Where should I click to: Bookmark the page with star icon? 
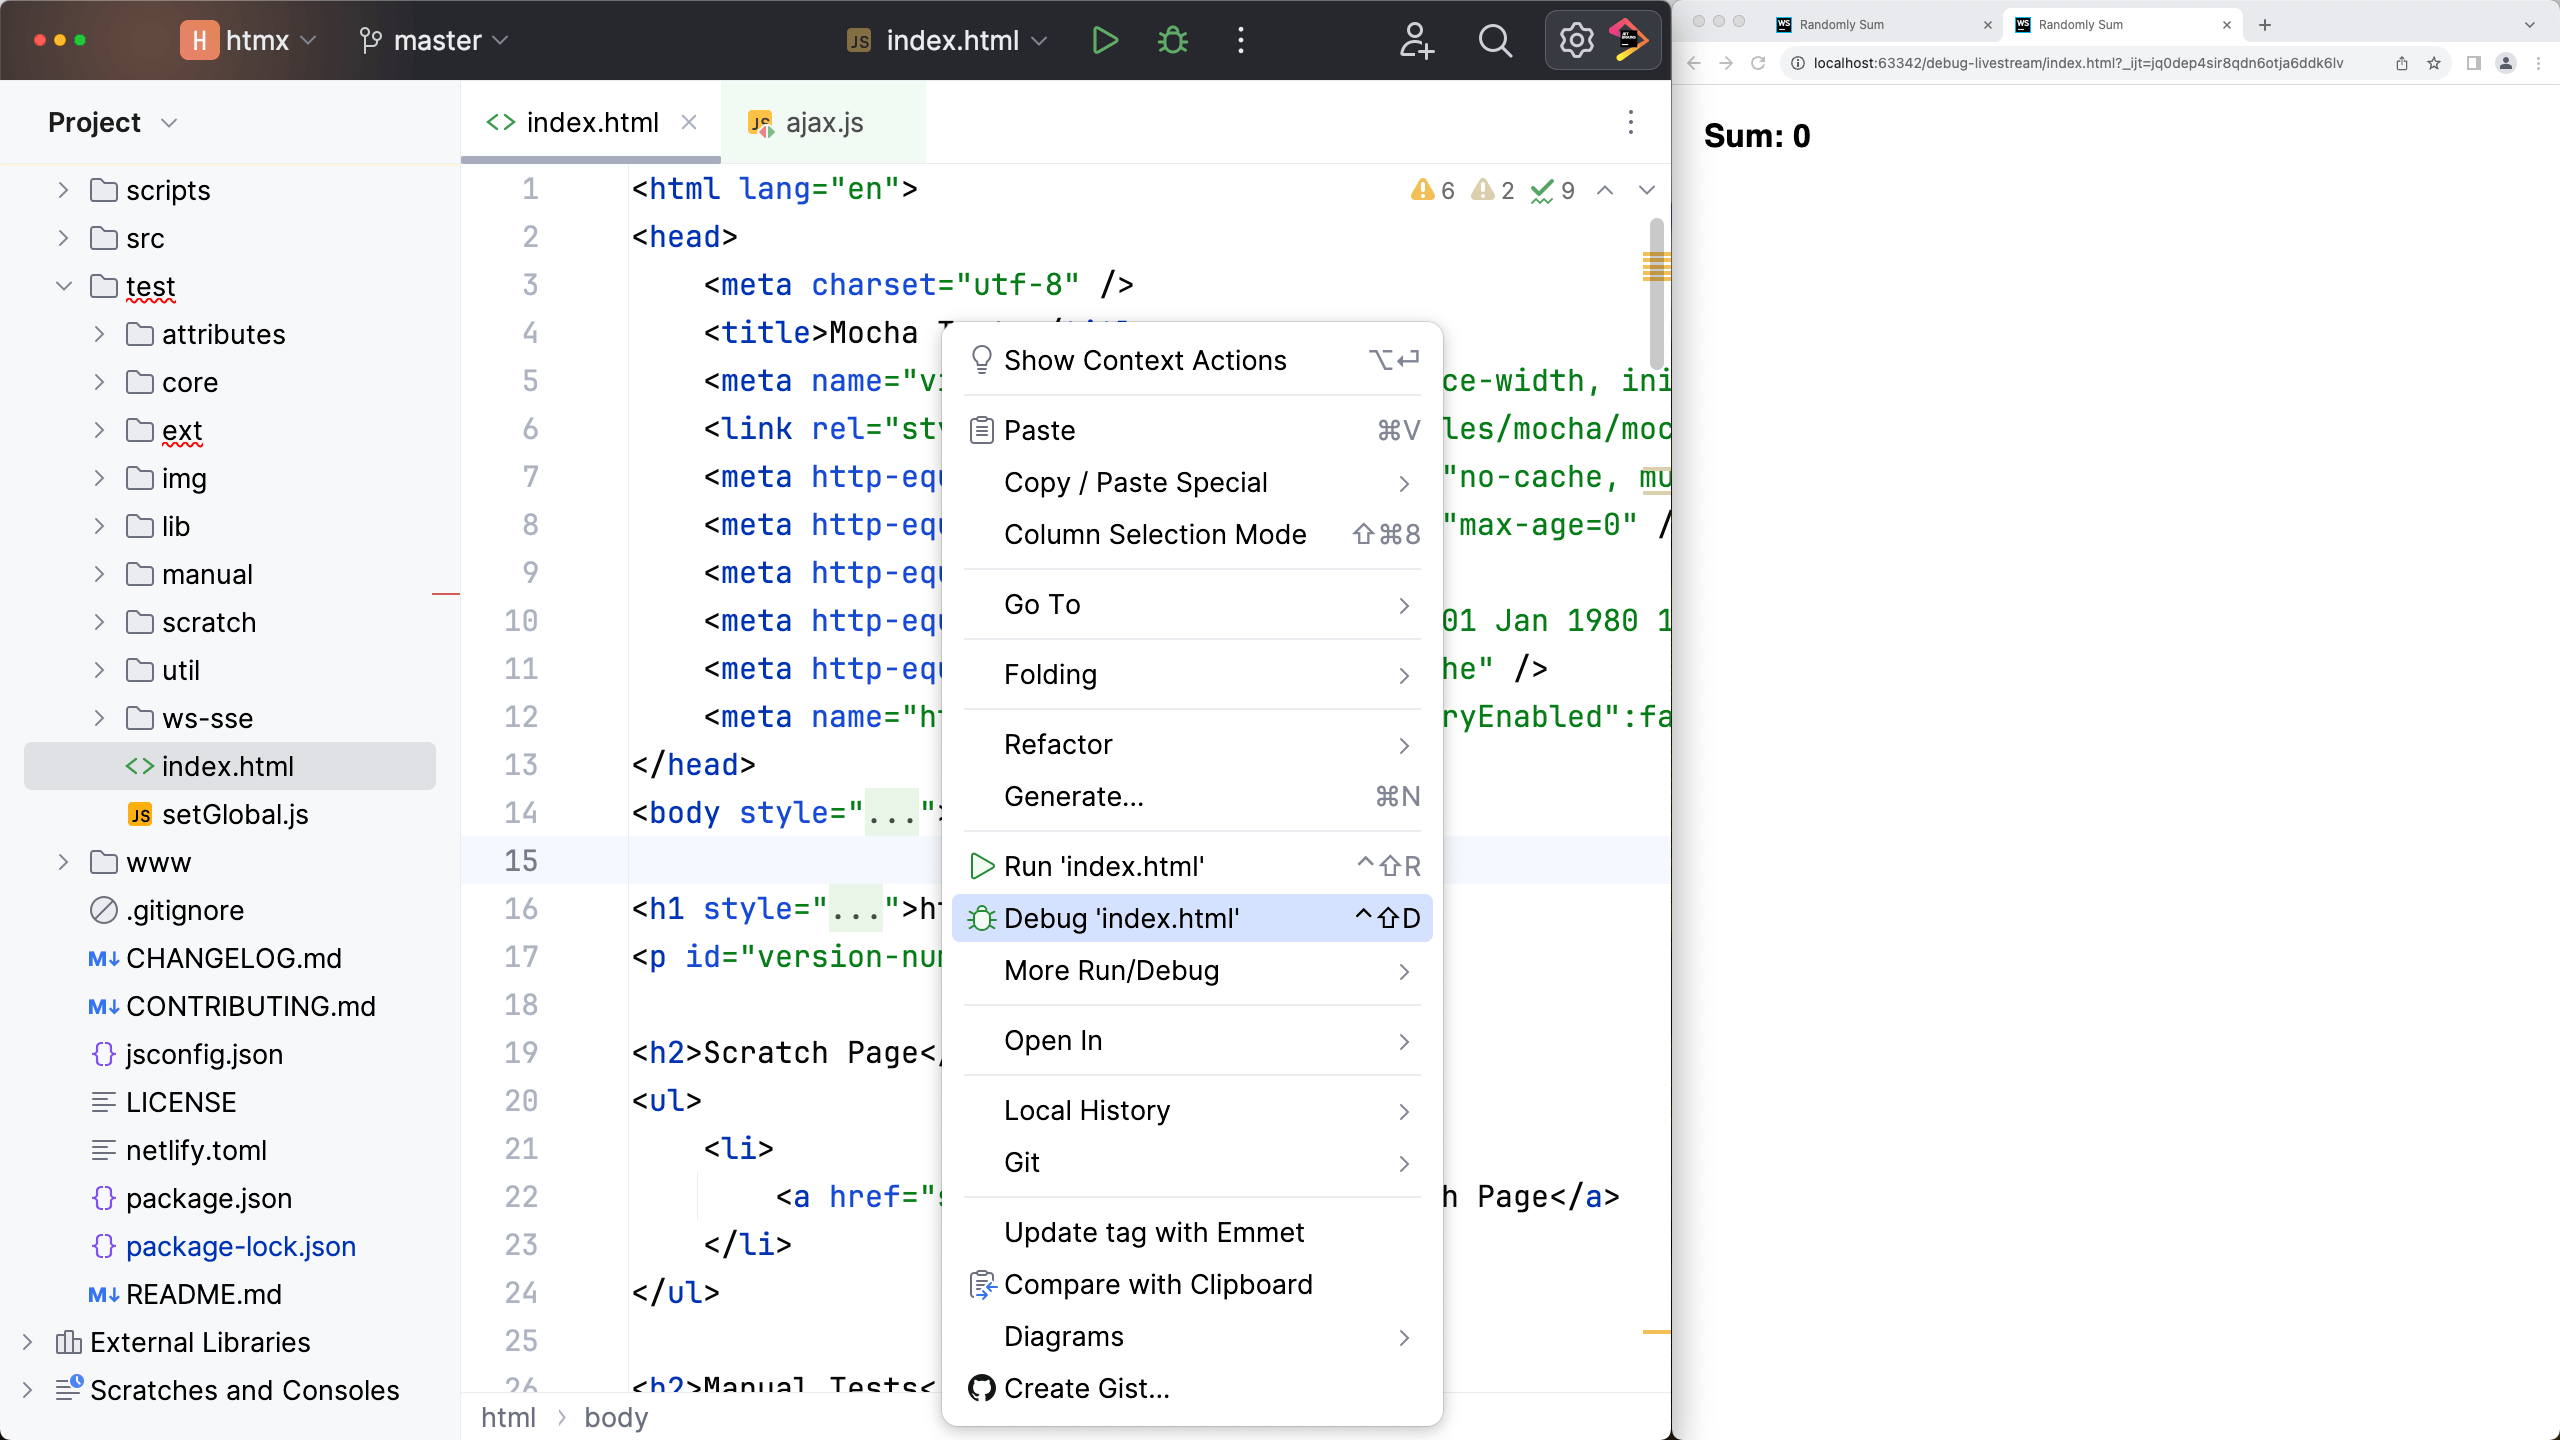[x=2434, y=63]
